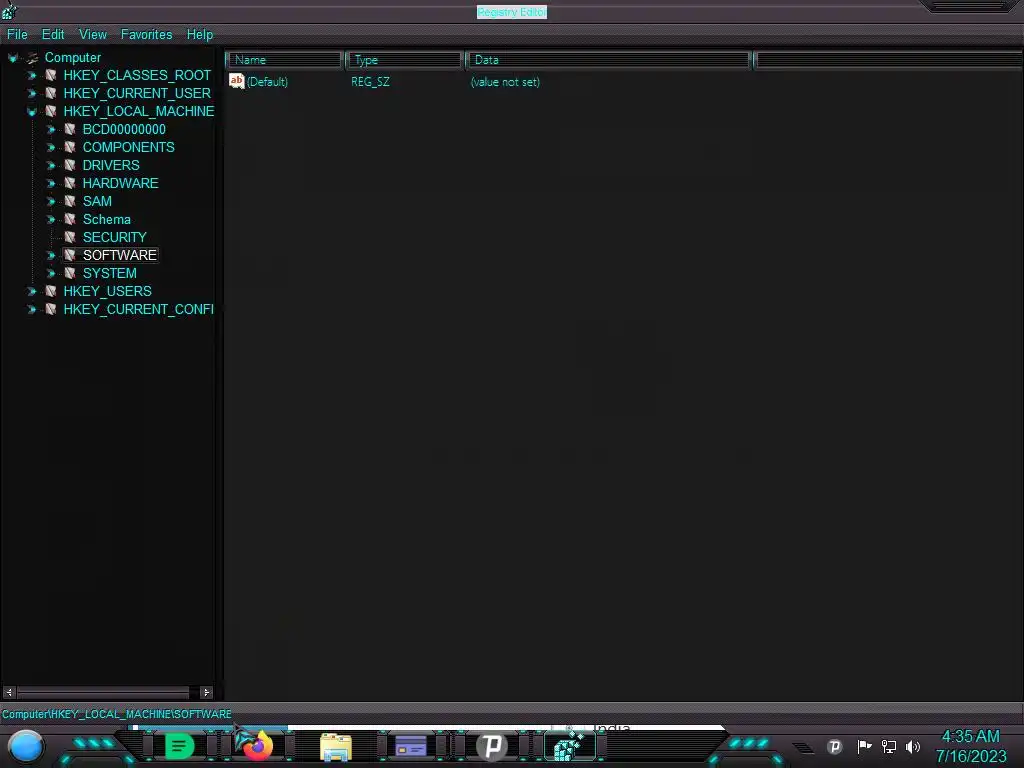This screenshot has width=1024, height=768.
Task: Expand HKEY_USERS arrow
Action: pyautogui.click(x=31, y=291)
